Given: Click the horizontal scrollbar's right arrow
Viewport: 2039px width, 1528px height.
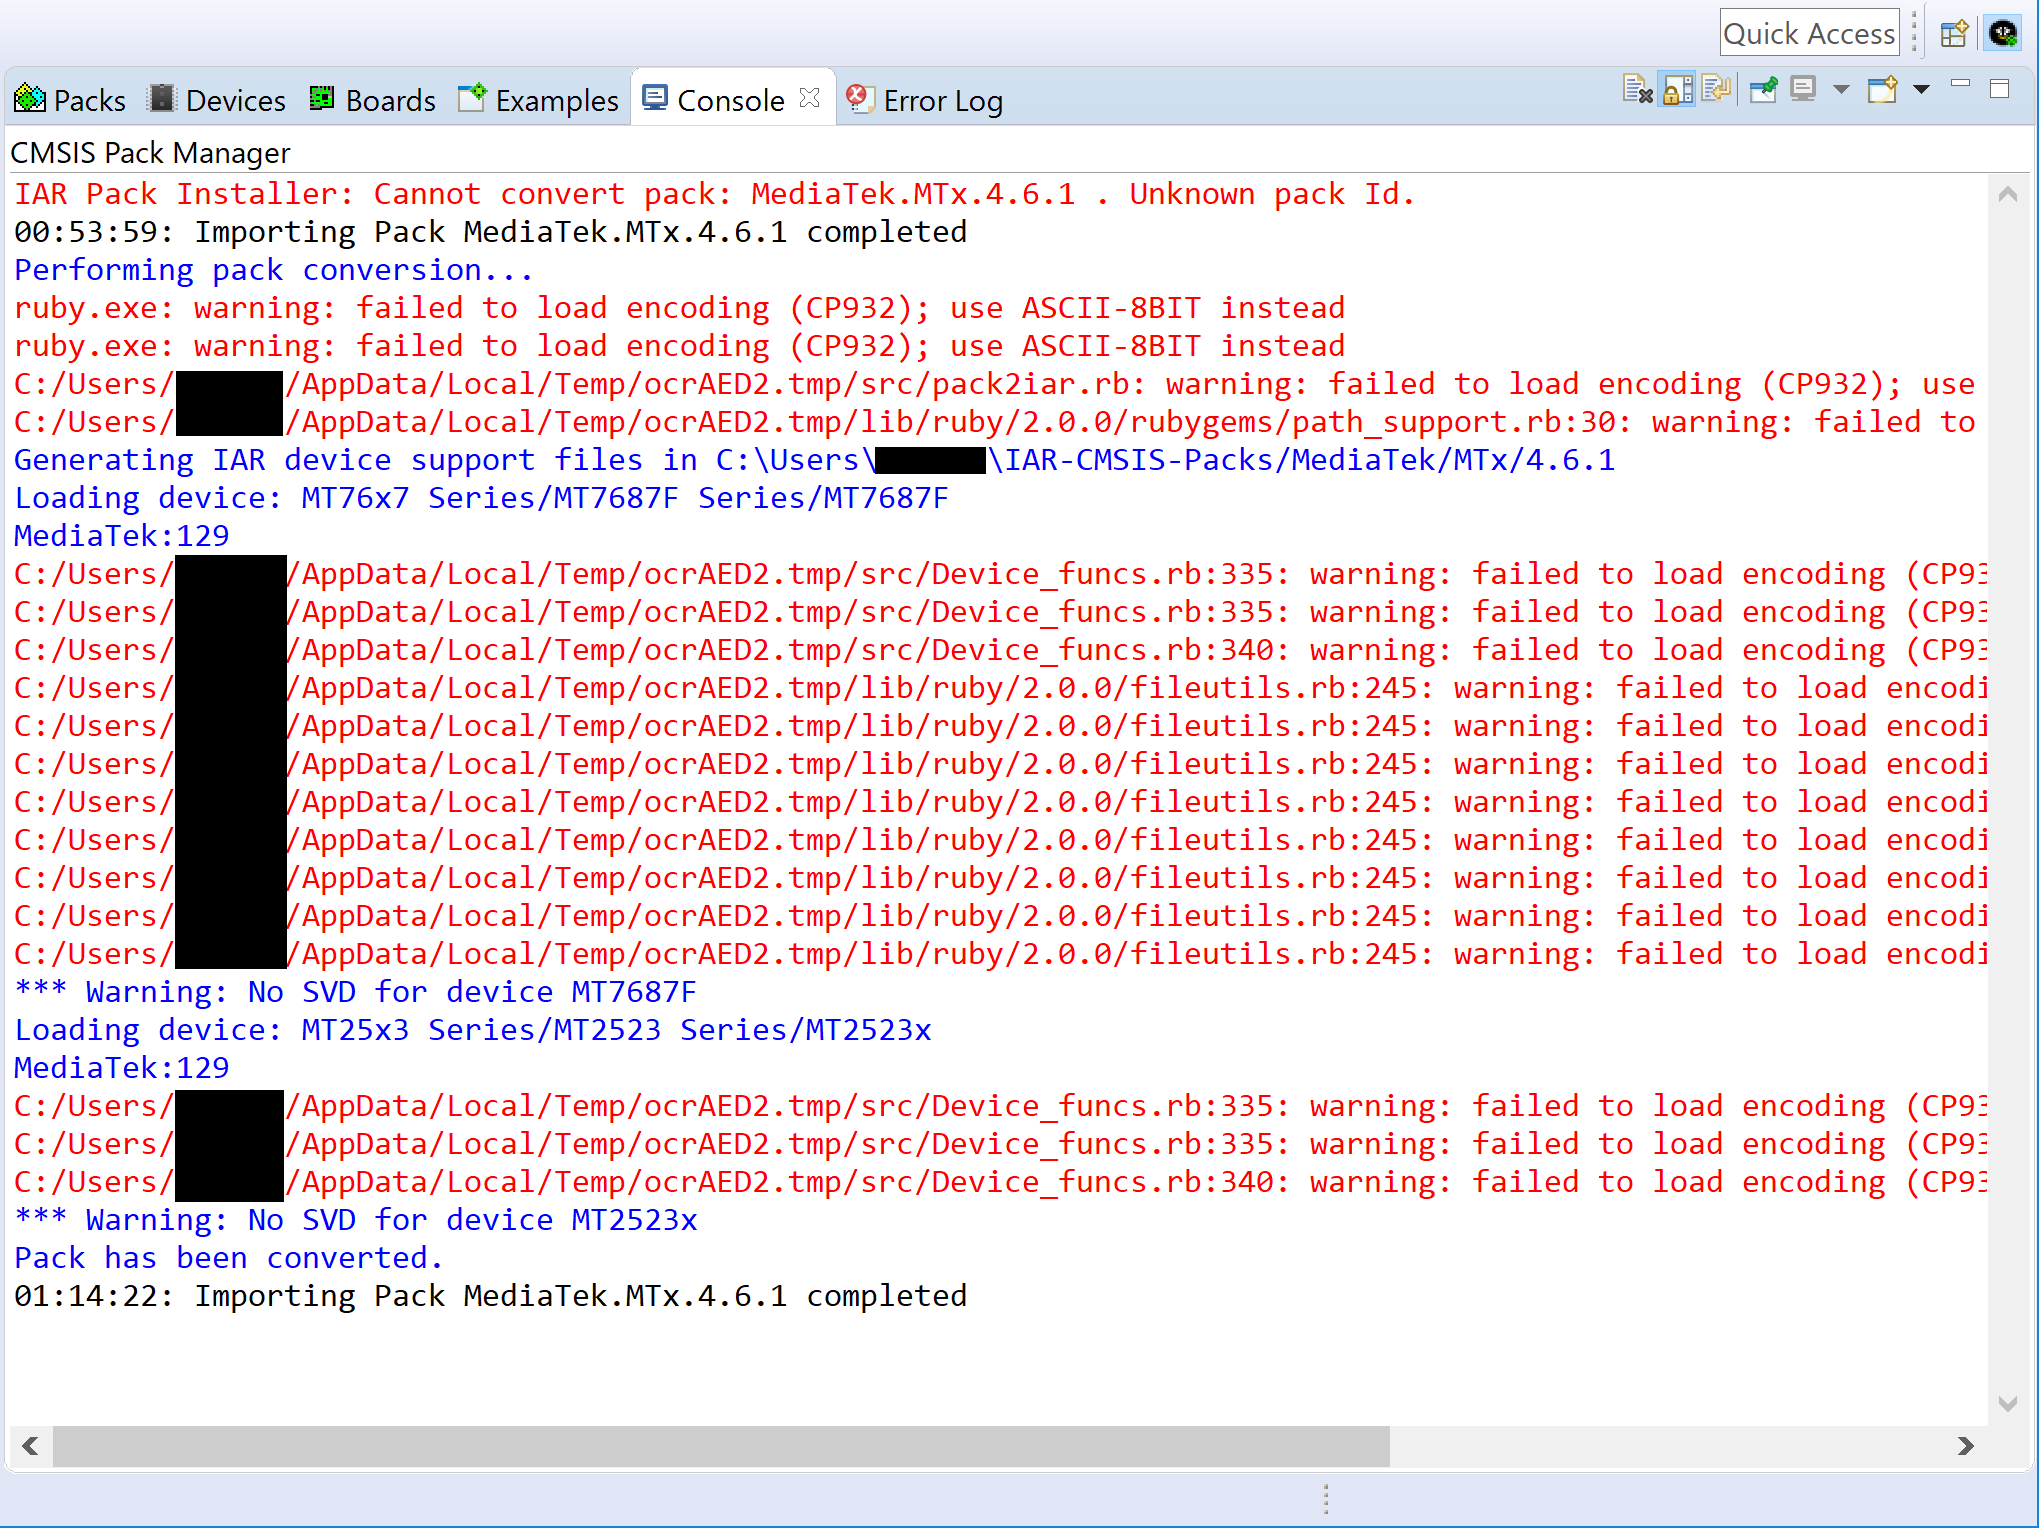Looking at the screenshot, I should point(1966,1446).
